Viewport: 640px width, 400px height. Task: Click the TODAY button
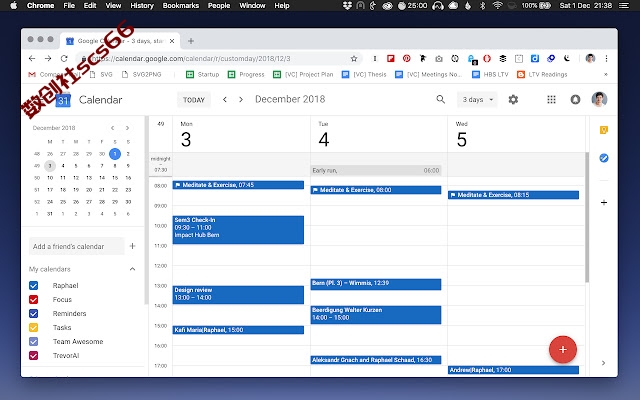click(x=194, y=100)
